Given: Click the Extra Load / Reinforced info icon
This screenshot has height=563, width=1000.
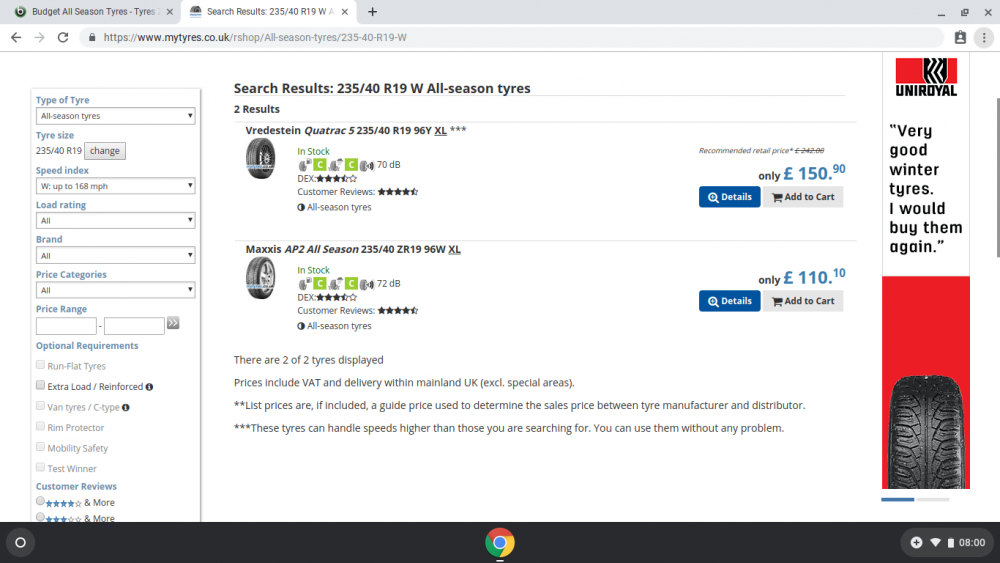Looking at the screenshot, I should (149, 387).
